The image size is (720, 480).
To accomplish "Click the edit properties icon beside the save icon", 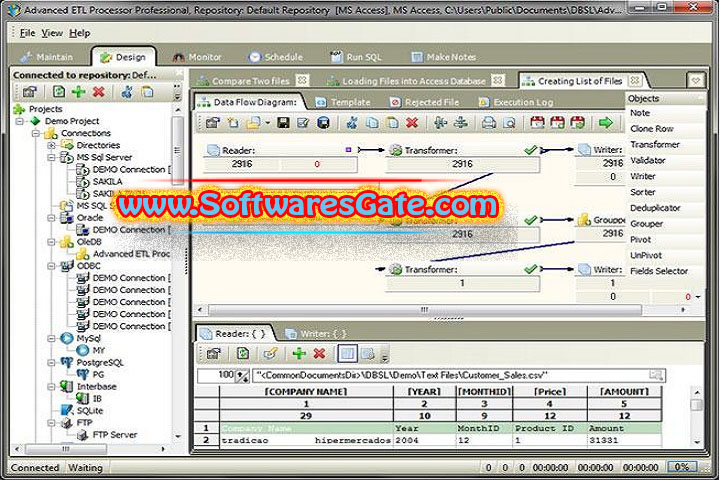I will coord(303,123).
